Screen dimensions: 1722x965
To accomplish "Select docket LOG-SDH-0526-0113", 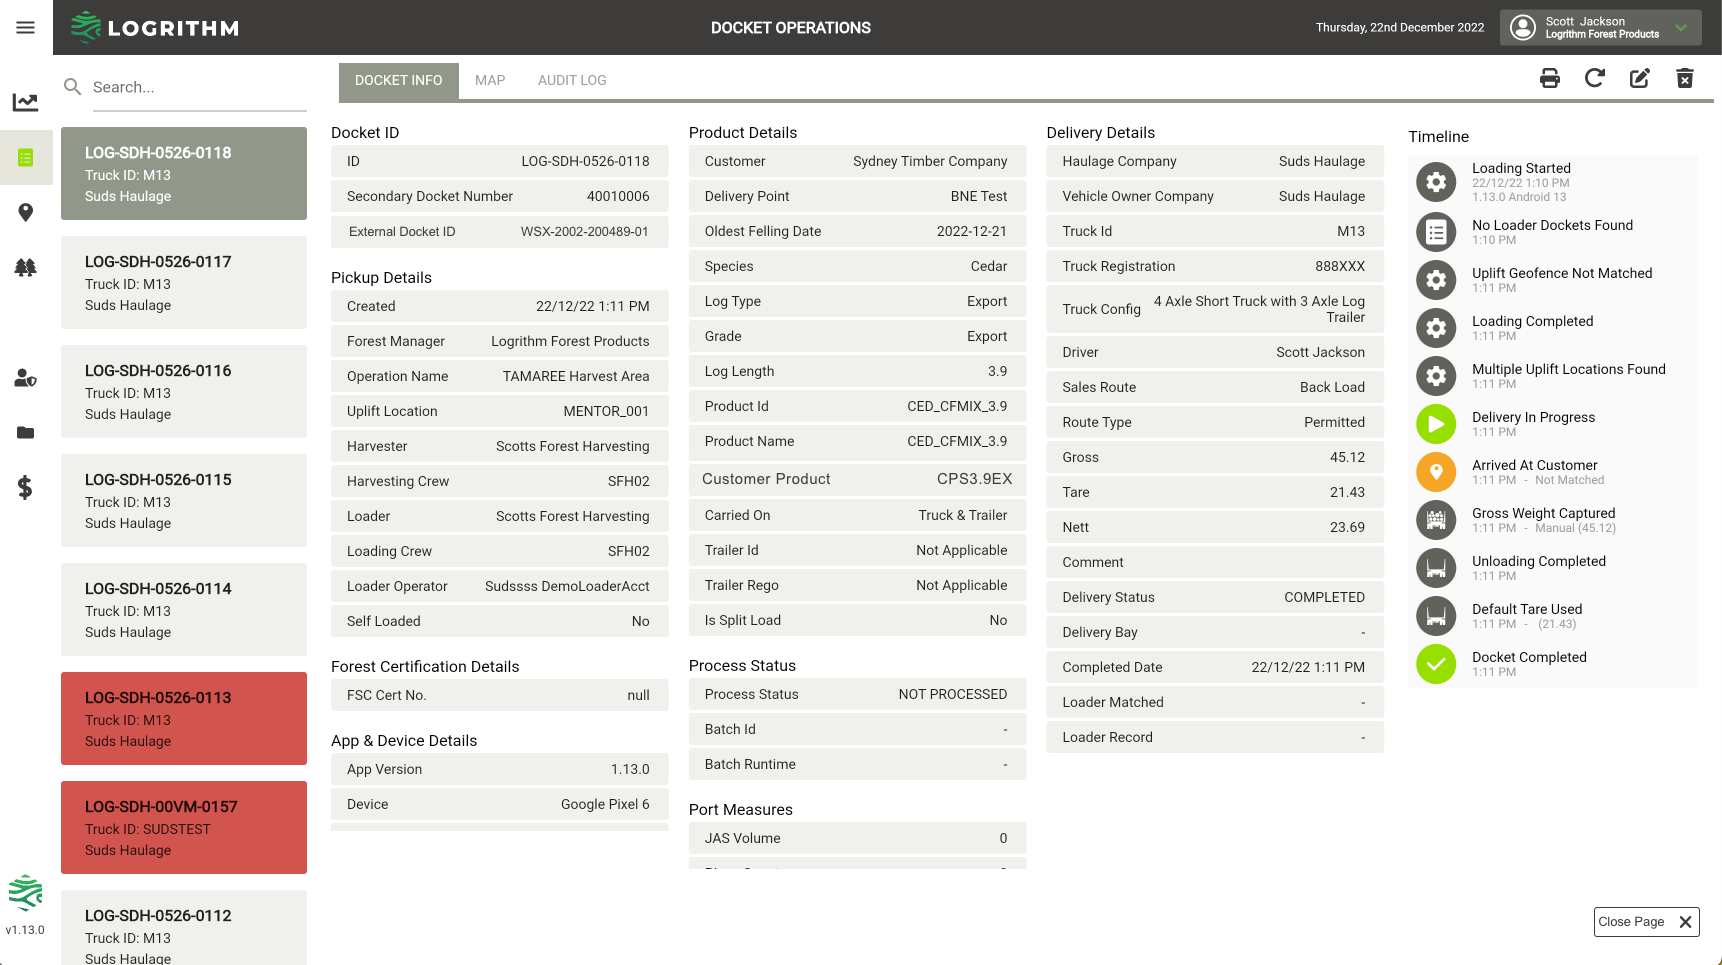I will [x=184, y=718].
